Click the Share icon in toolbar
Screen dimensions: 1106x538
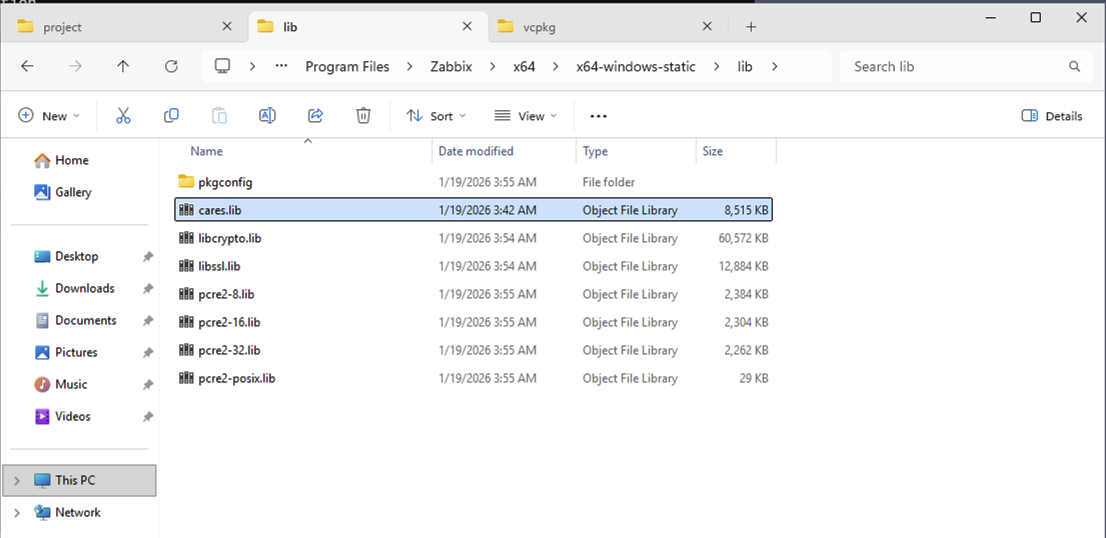coord(315,116)
